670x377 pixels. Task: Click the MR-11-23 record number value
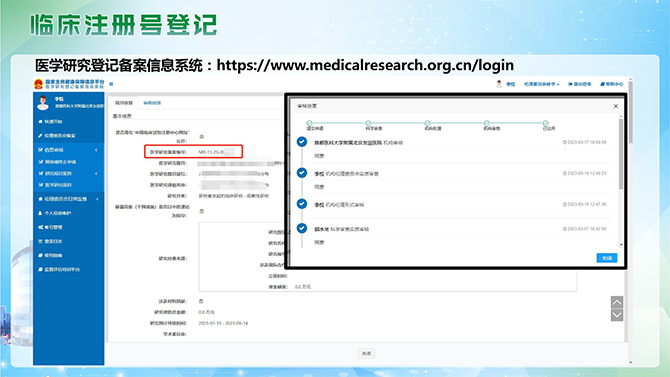[216, 152]
